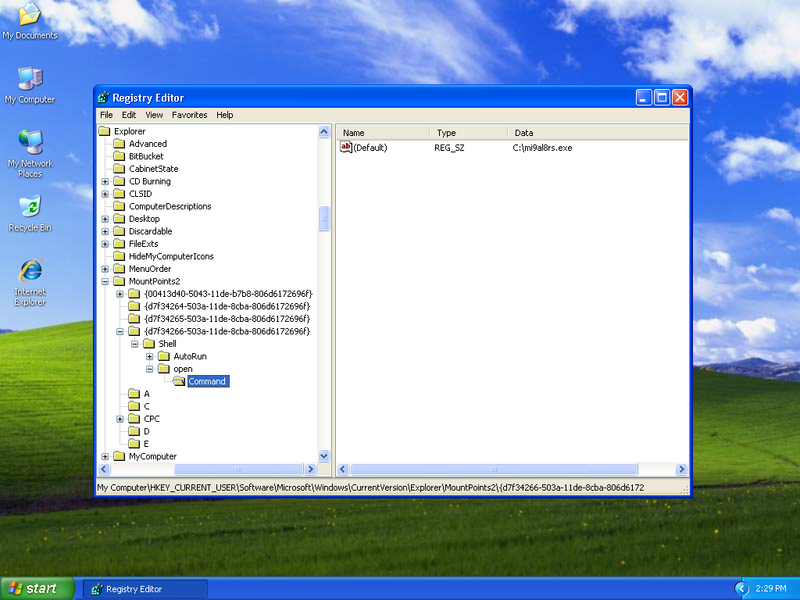Click the CabinetState key folder icon
Image resolution: width=800 pixels, height=600 pixels.
pos(119,169)
